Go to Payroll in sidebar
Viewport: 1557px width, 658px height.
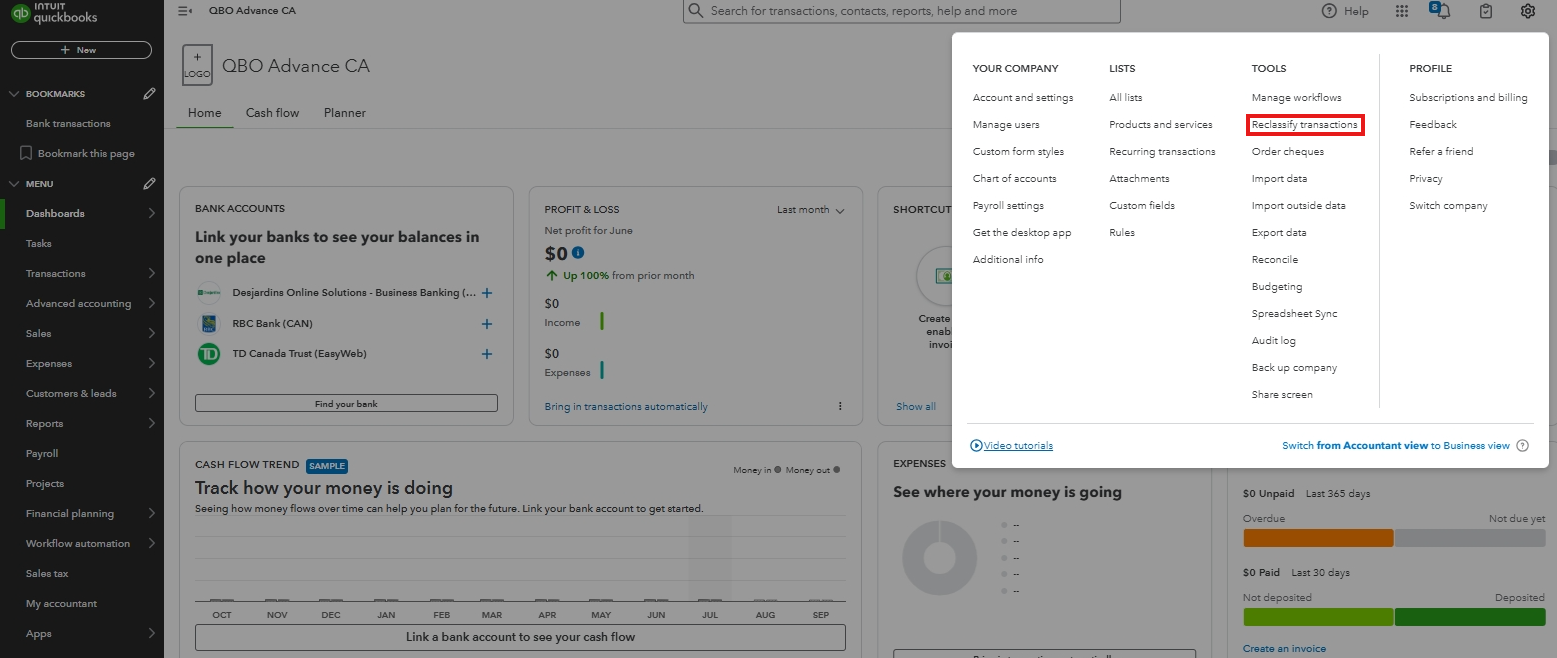[x=42, y=454]
